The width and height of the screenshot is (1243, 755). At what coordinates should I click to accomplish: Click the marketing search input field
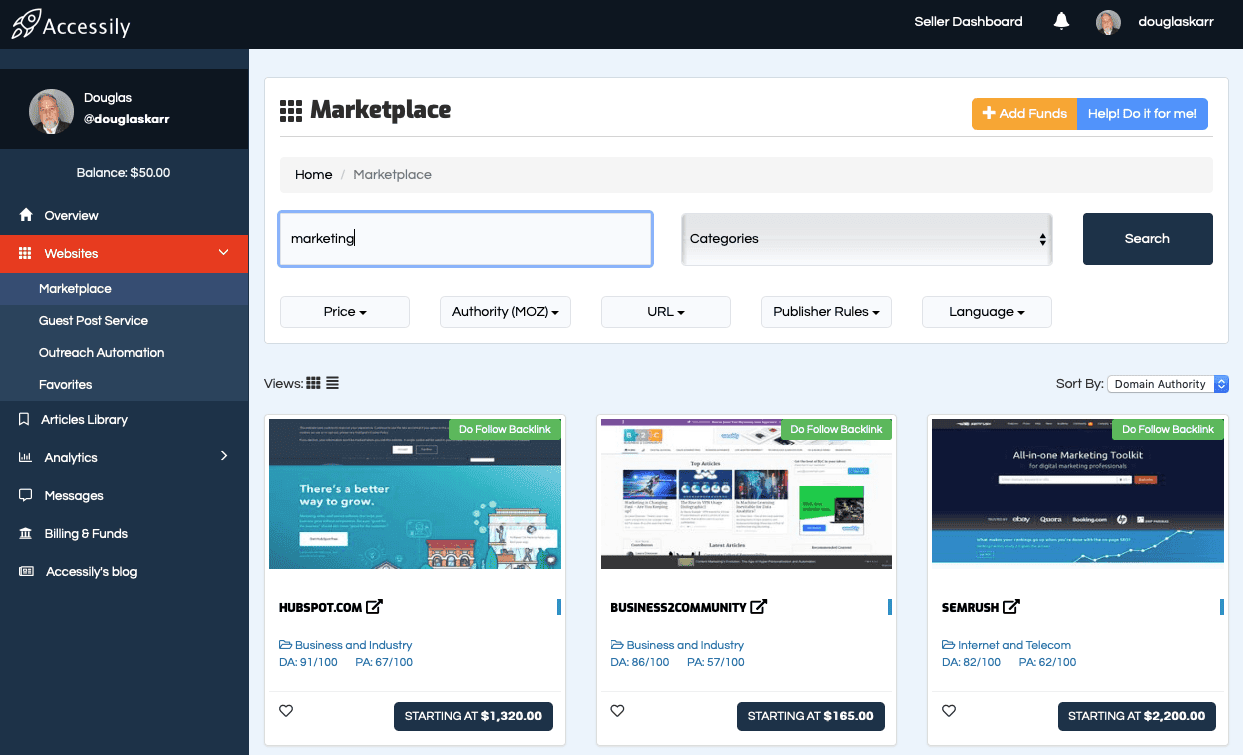pos(465,239)
